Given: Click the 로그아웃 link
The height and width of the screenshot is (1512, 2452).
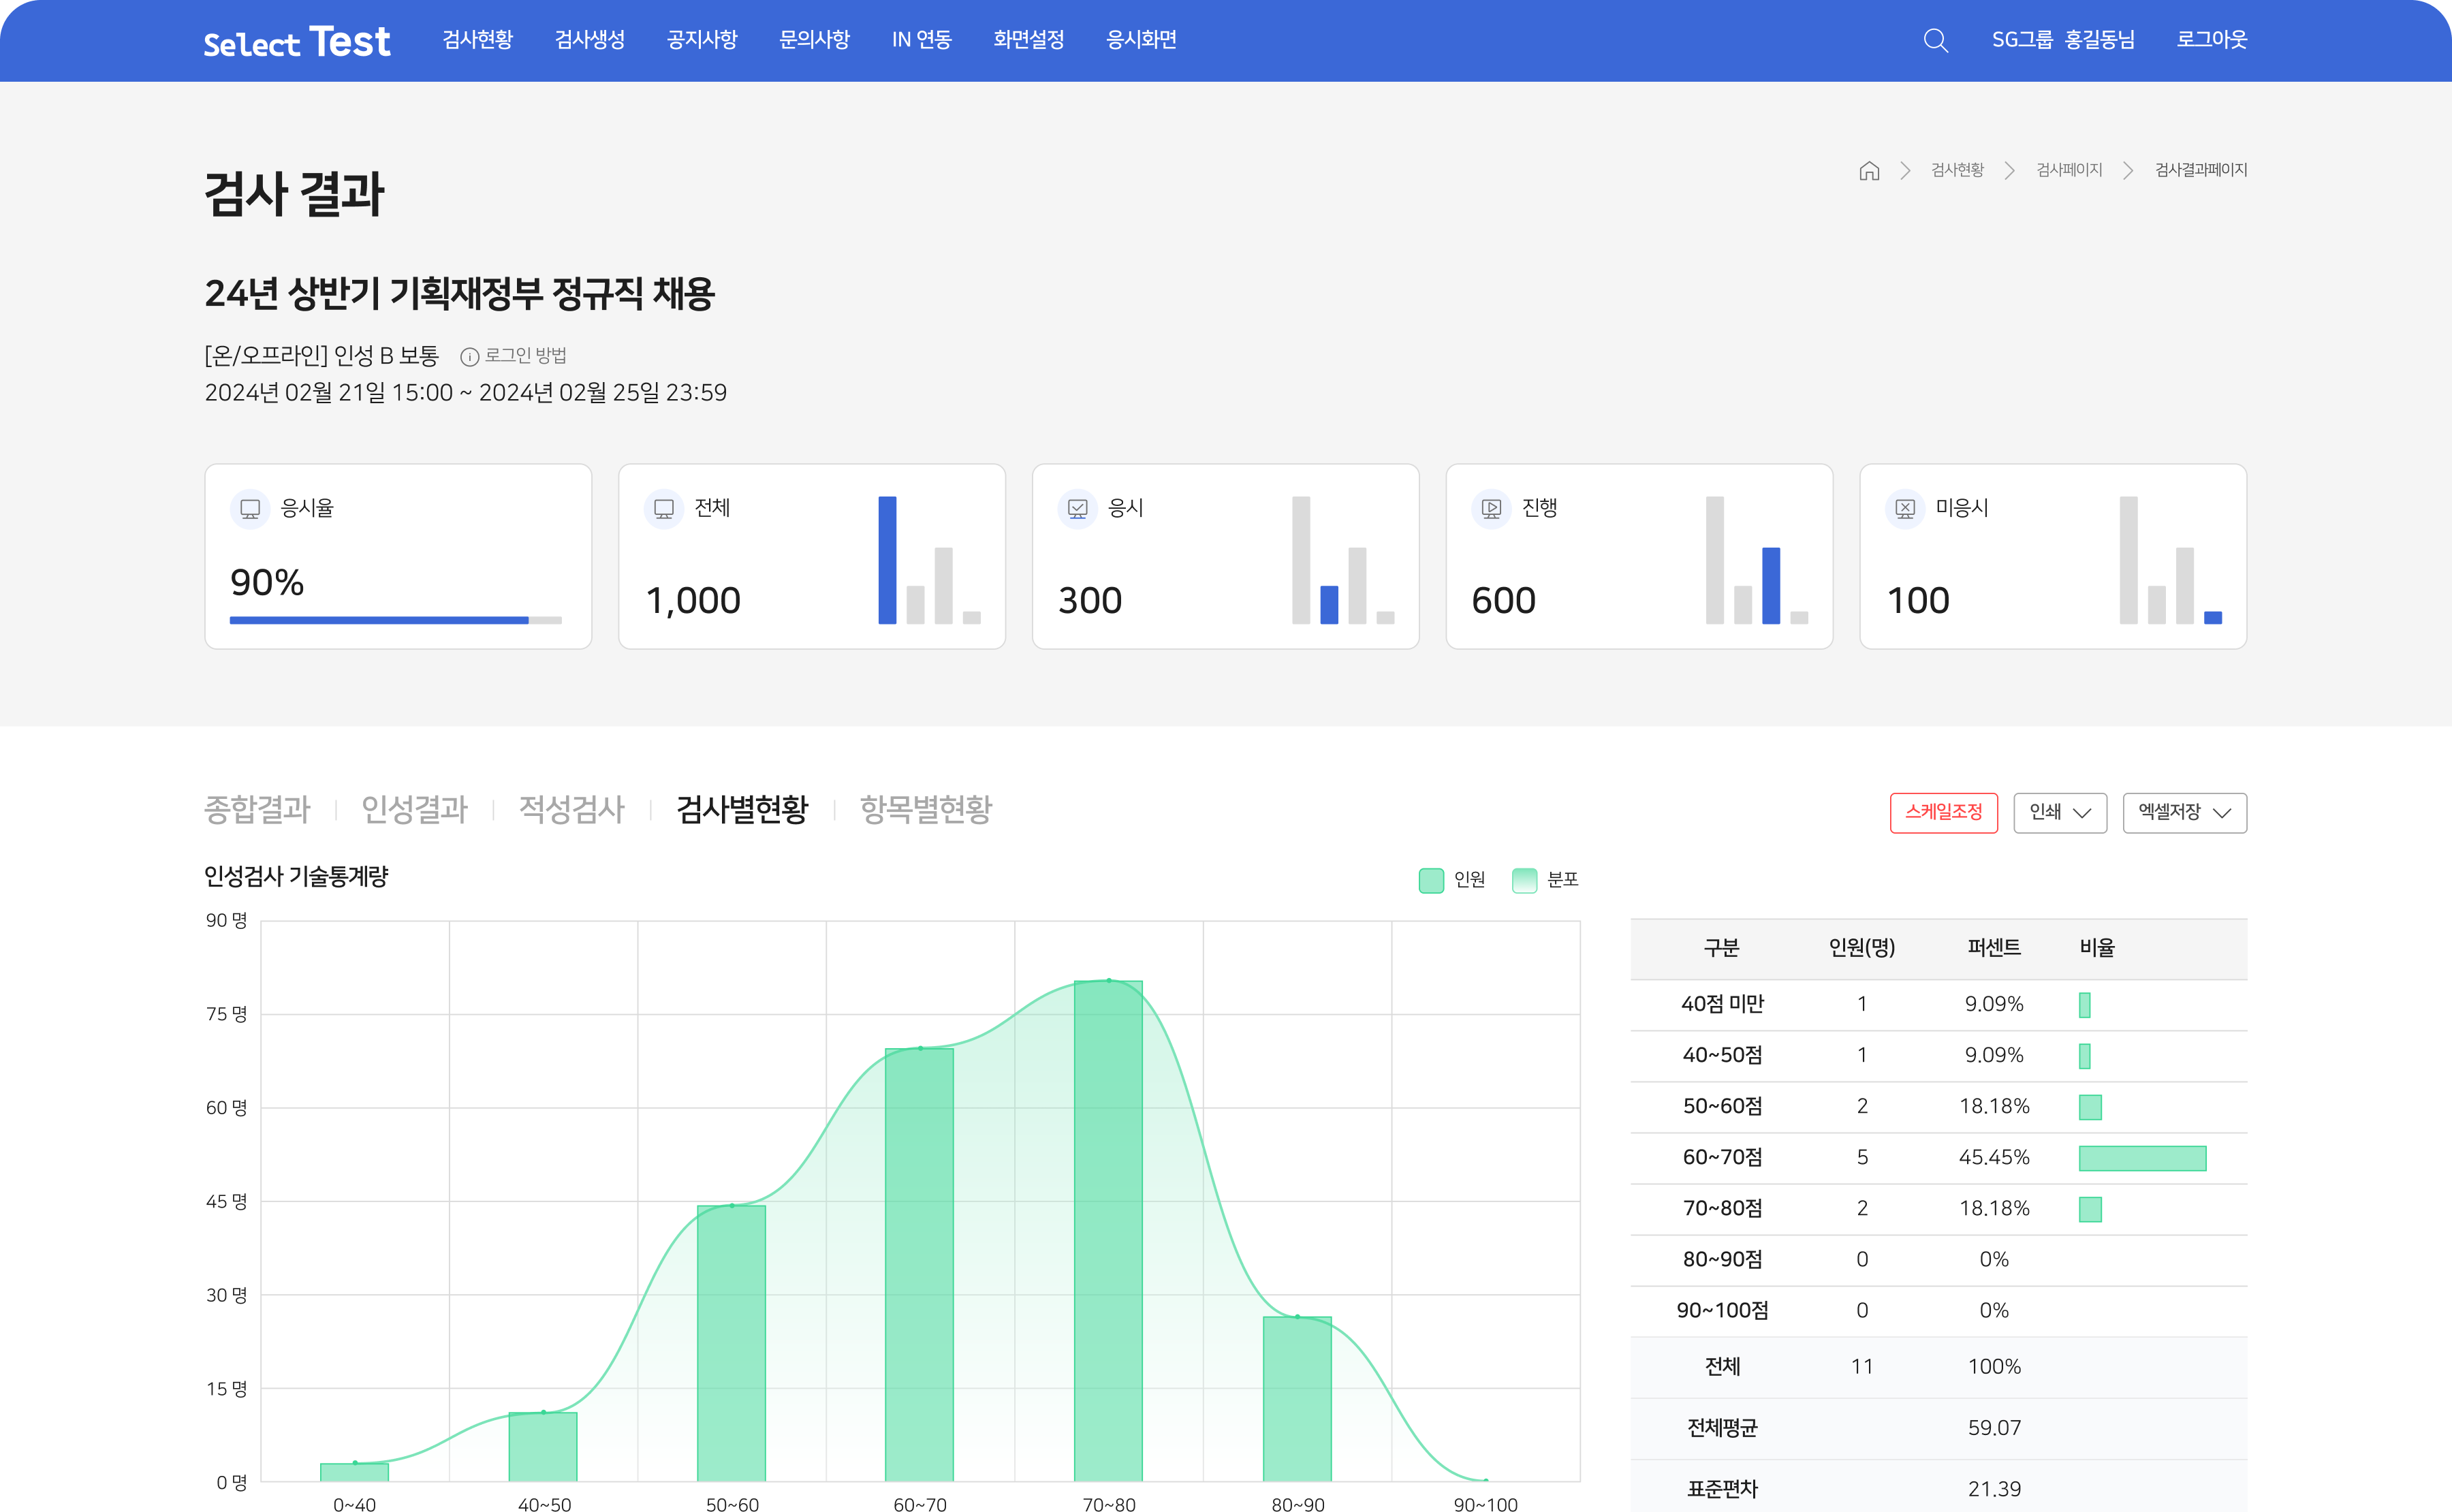Looking at the screenshot, I should 2212,40.
